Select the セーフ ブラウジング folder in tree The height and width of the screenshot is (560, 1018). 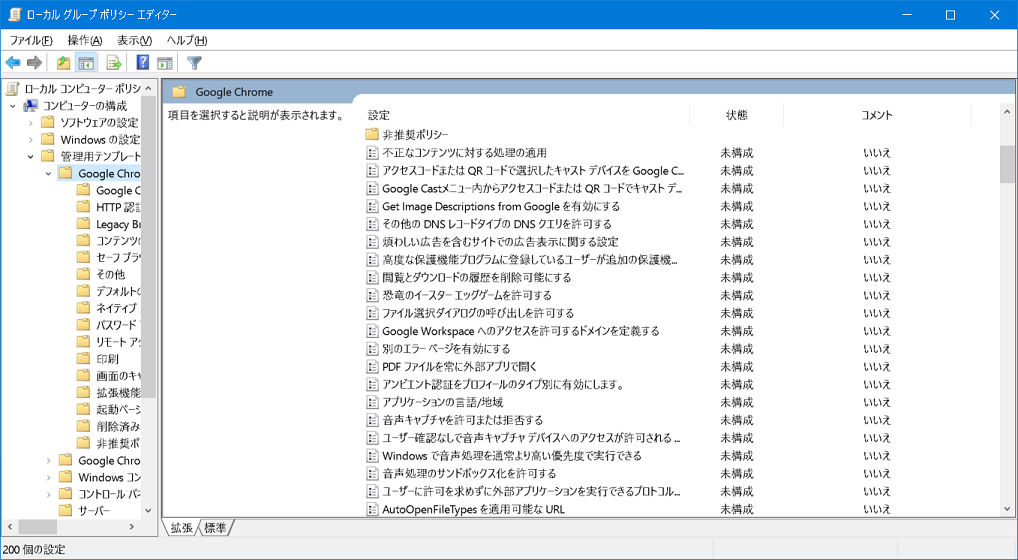(x=108, y=258)
